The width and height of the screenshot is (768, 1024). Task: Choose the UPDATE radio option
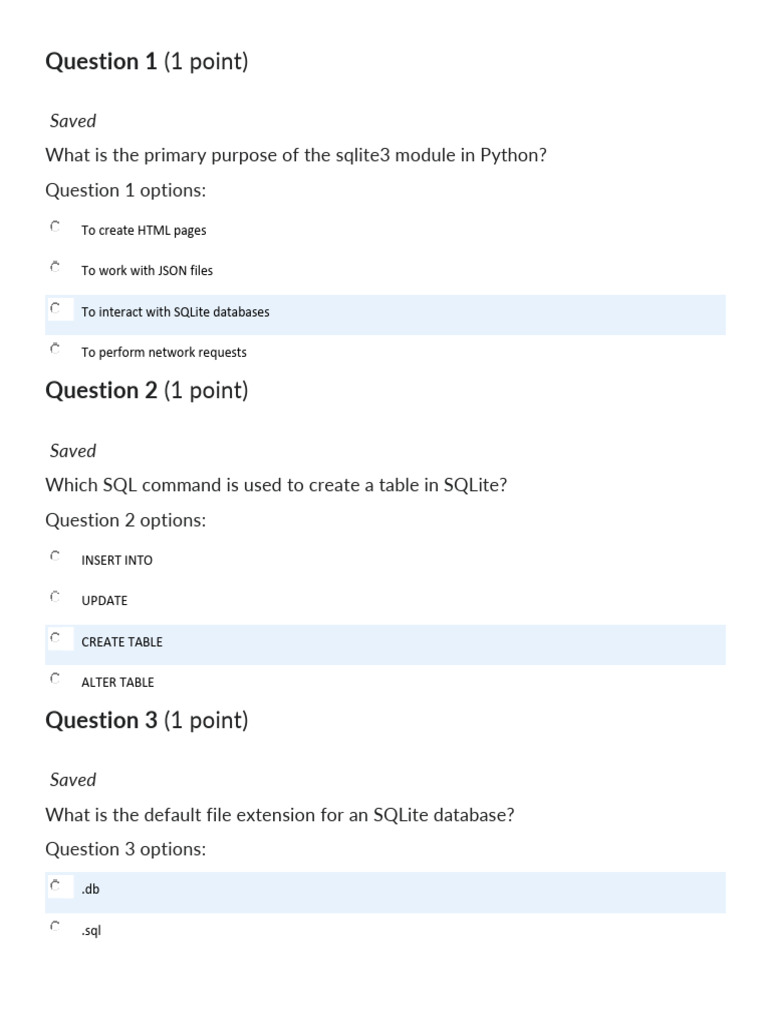click(55, 597)
